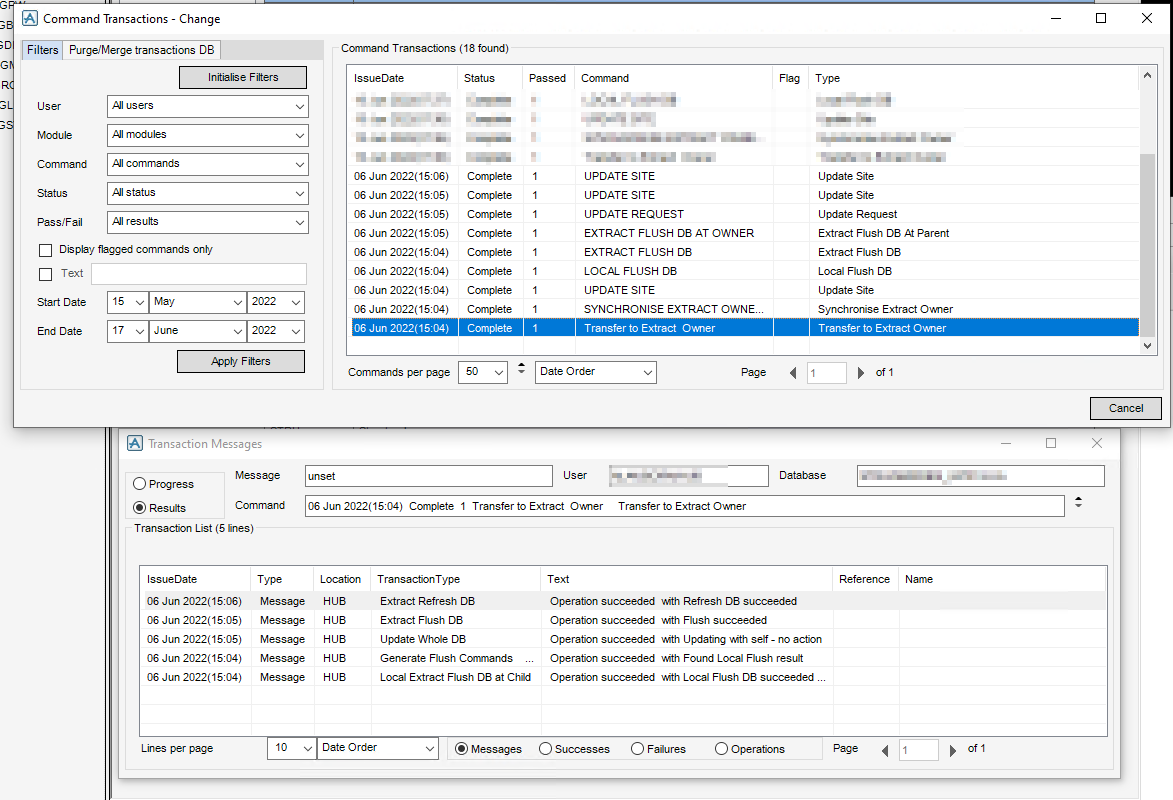Open Date Order dropdown in Command Transactions
Viewport: 1173px width, 800px height.
[595, 372]
